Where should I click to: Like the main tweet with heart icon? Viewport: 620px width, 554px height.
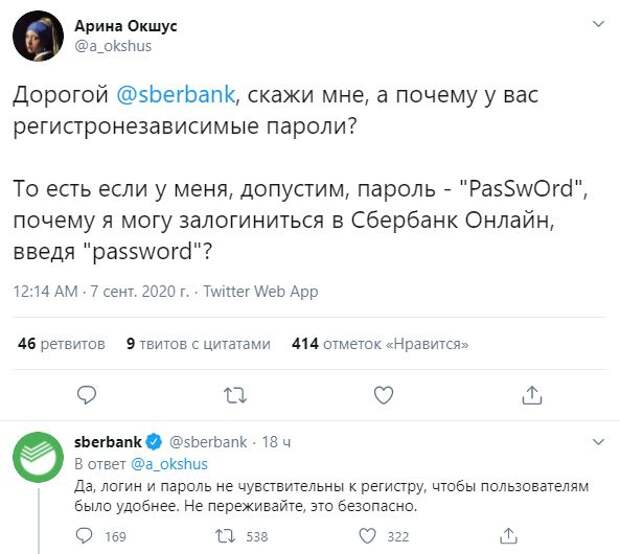coord(383,396)
